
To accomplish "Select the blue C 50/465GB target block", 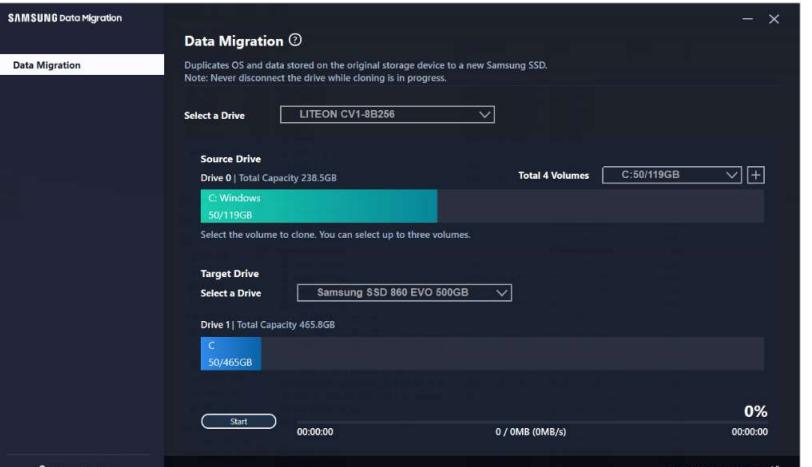I will tap(231, 354).
